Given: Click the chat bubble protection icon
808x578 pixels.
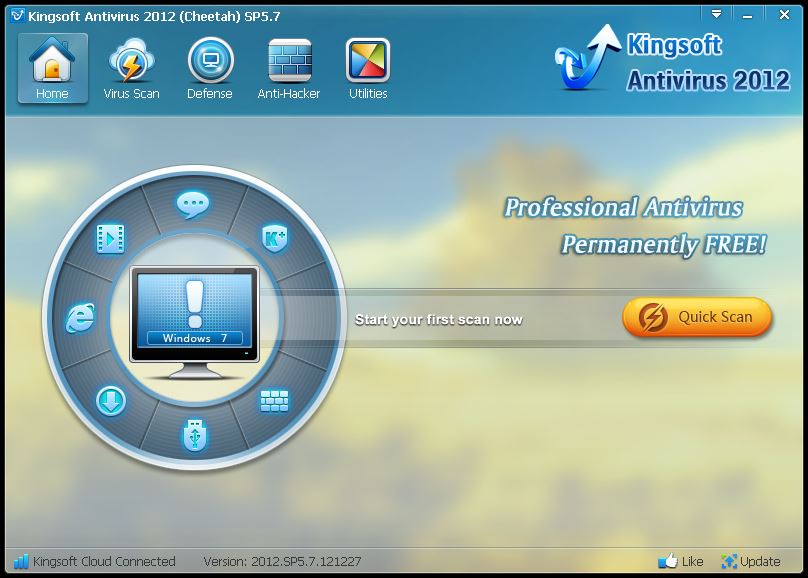Looking at the screenshot, I should (193, 204).
